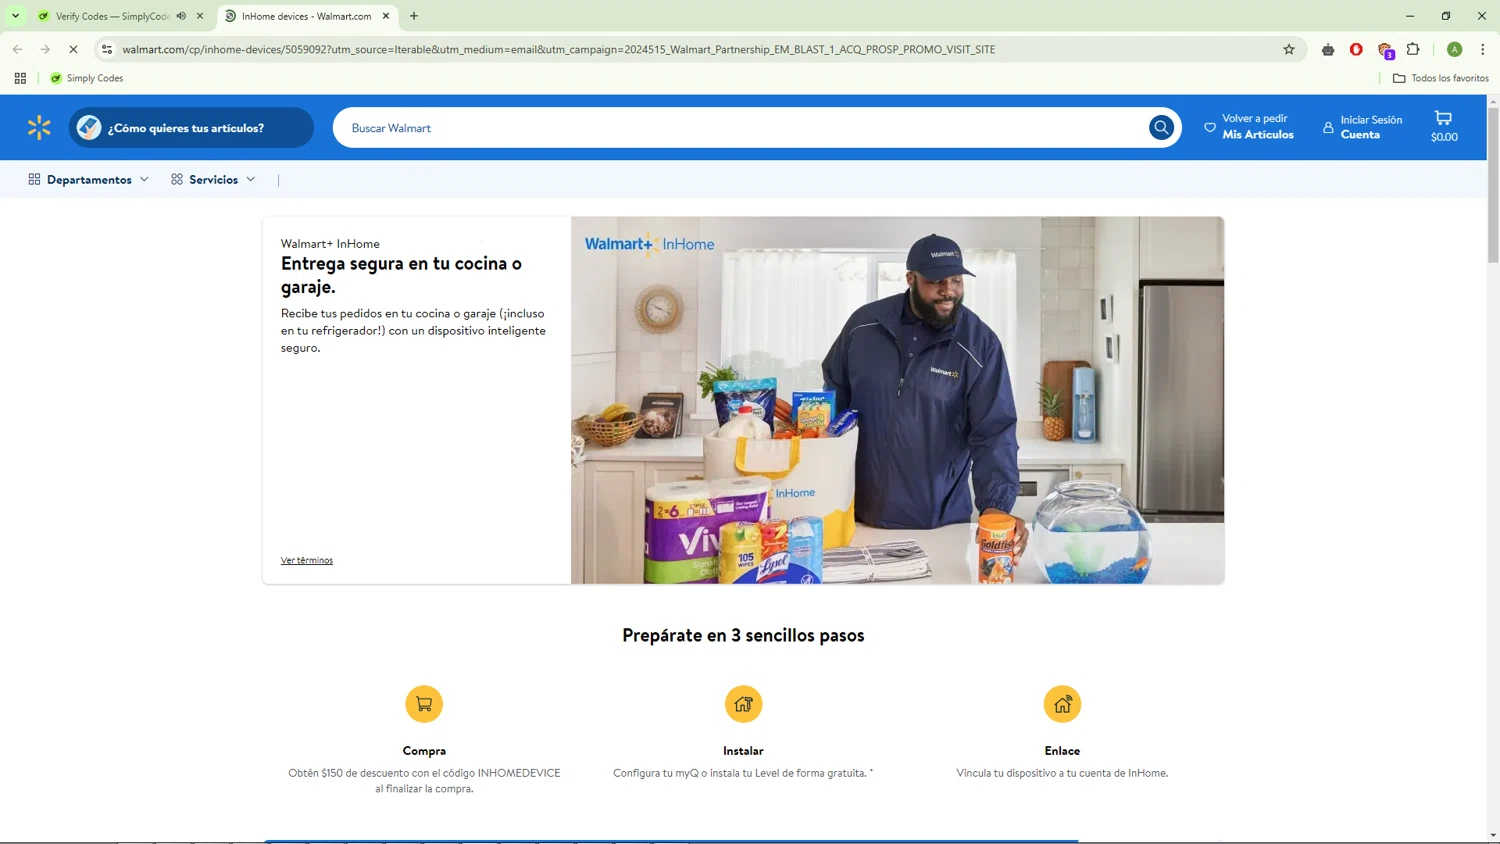The width and height of the screenshot is (1500, 844).
Task: Click the Instalar garage step icon
Action: click(743, 704)
